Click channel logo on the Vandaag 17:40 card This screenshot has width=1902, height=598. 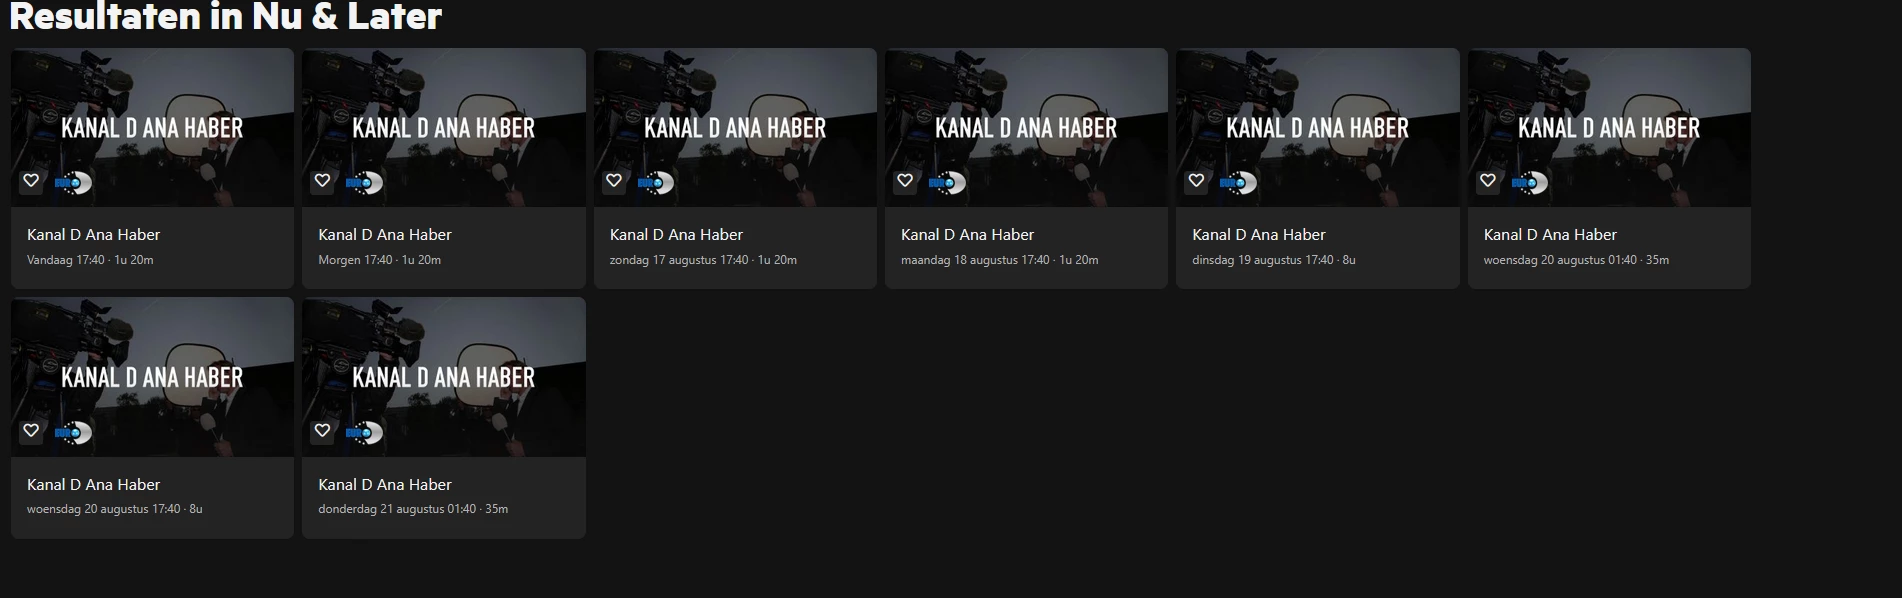(x=73, y=183)
